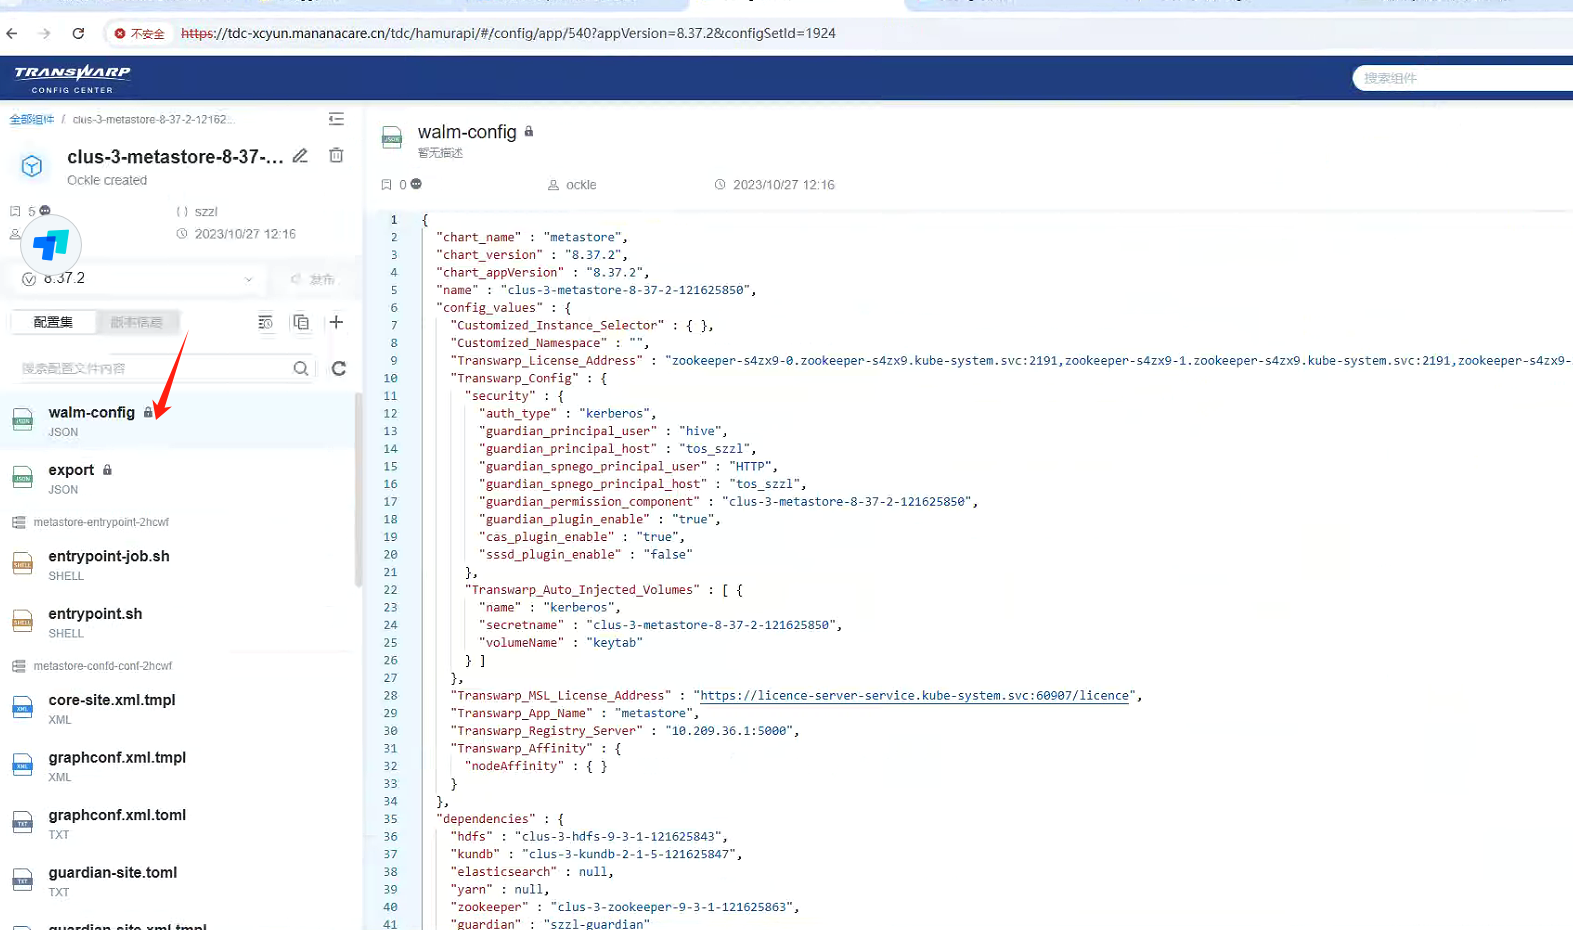Open the 8.37.2 version dropdown
The width and height of the screenshot is (1573, 930).
(248, 279)
